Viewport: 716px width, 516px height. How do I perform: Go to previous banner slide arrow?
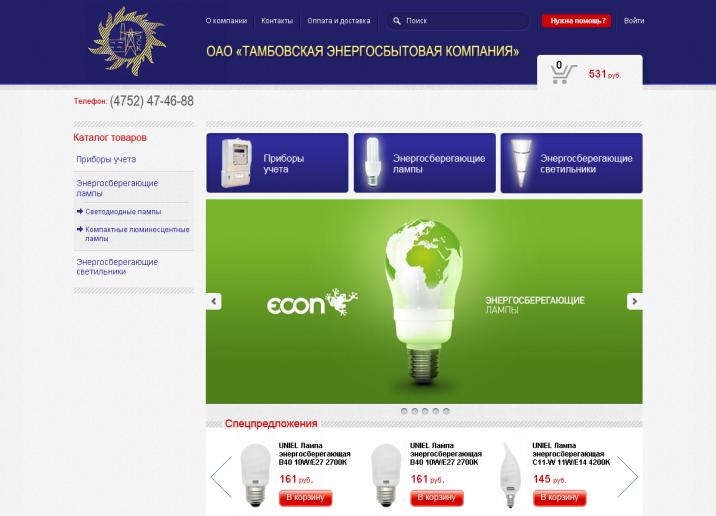tap(213, 301)
